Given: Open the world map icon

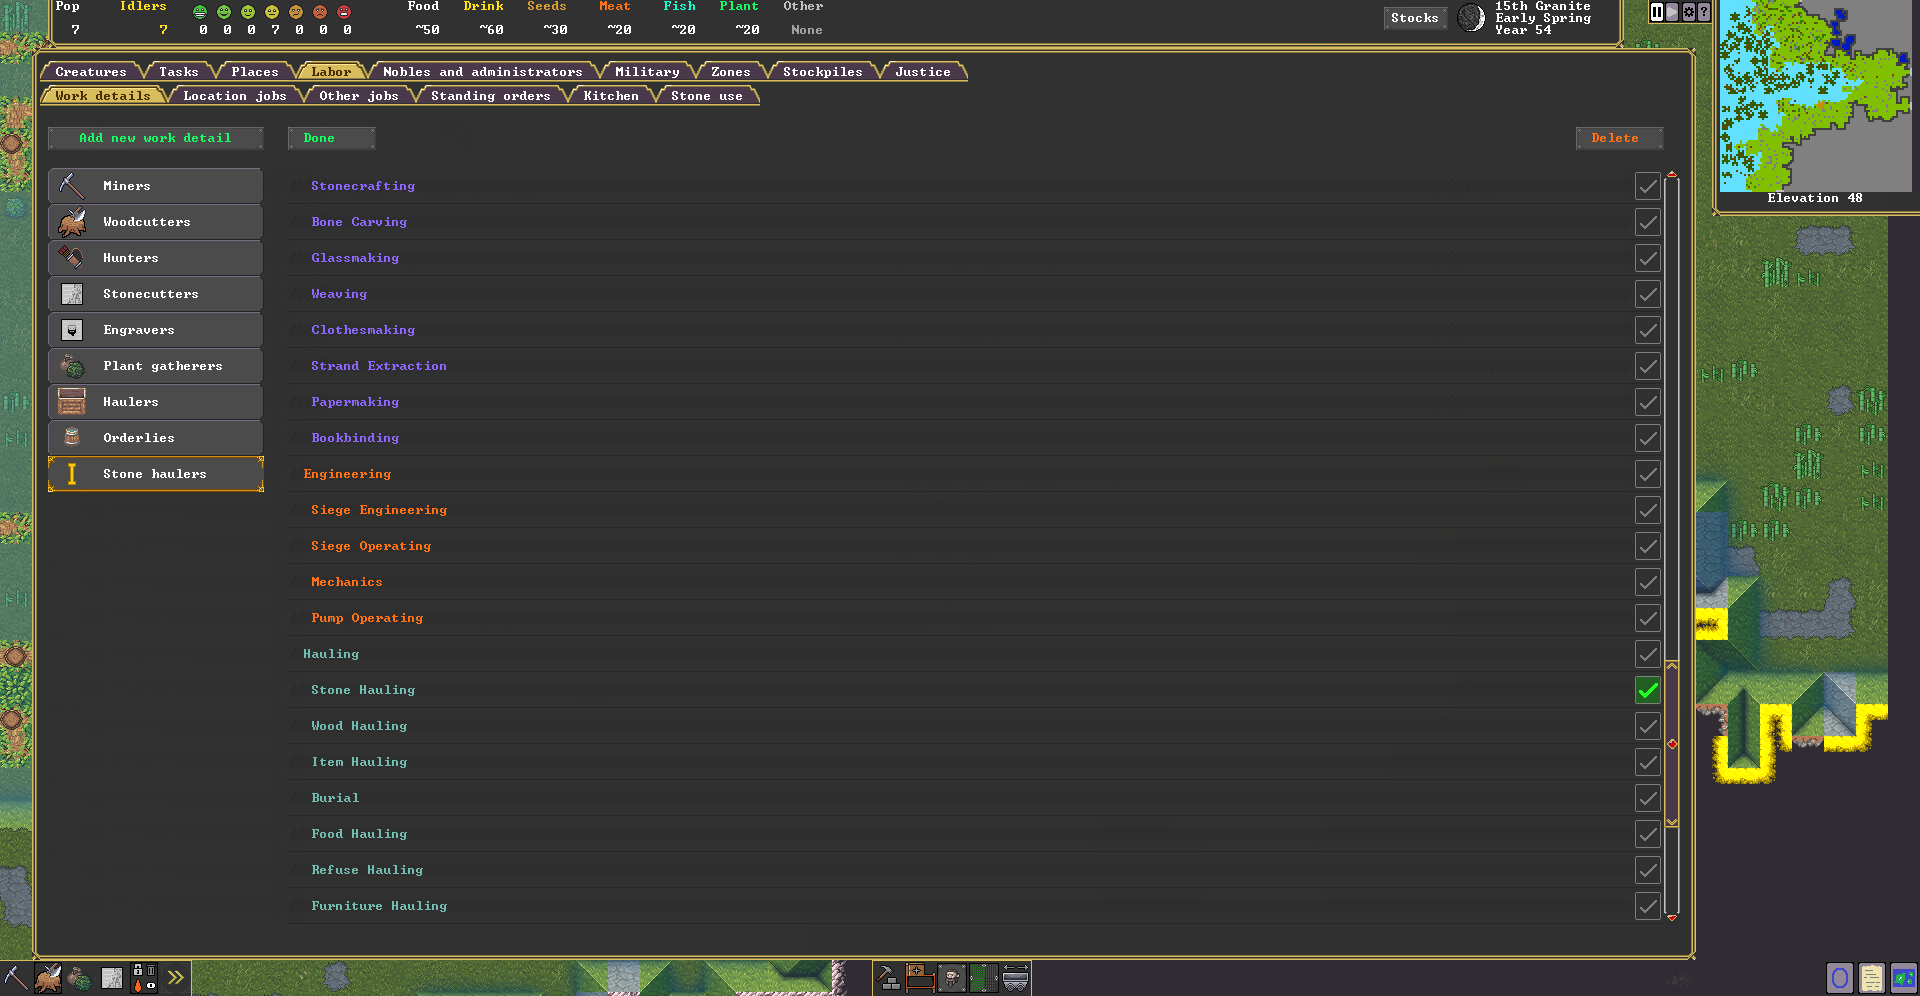Looking at the screenshot, I should click(x=1904, y=977).
